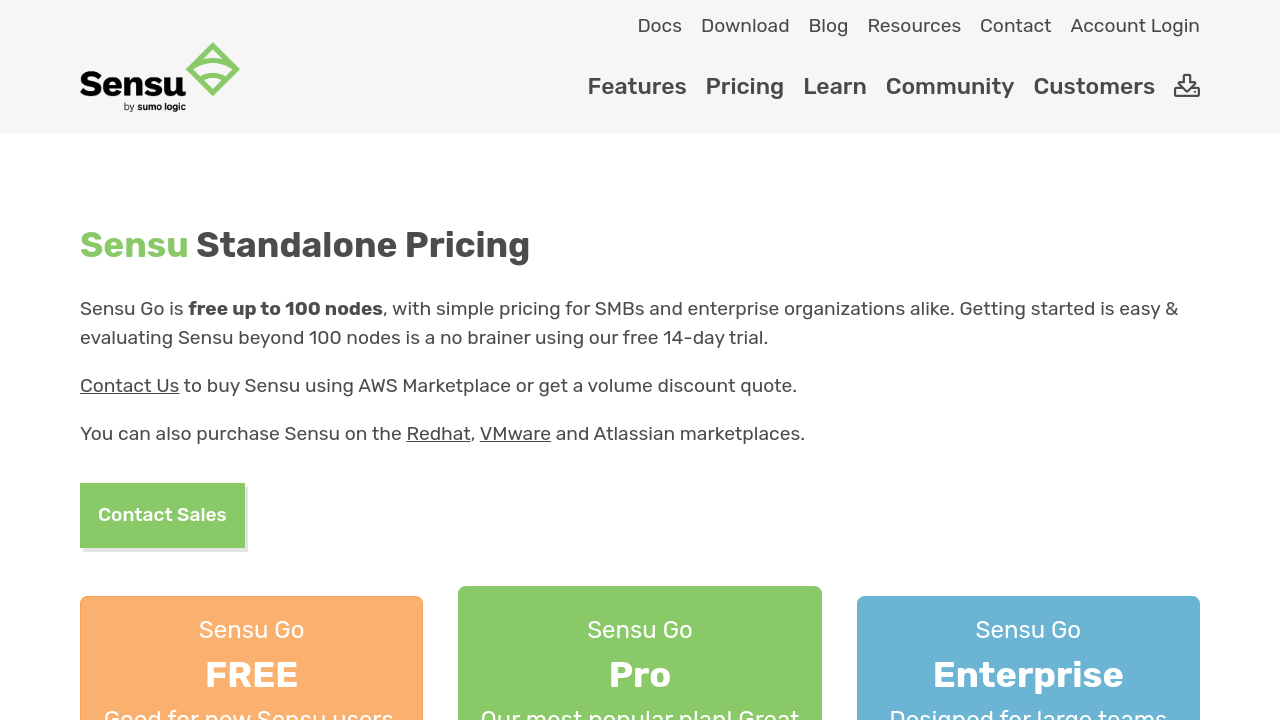
Task: Open the Redhat marketplace link
Action: click(438, 434)
